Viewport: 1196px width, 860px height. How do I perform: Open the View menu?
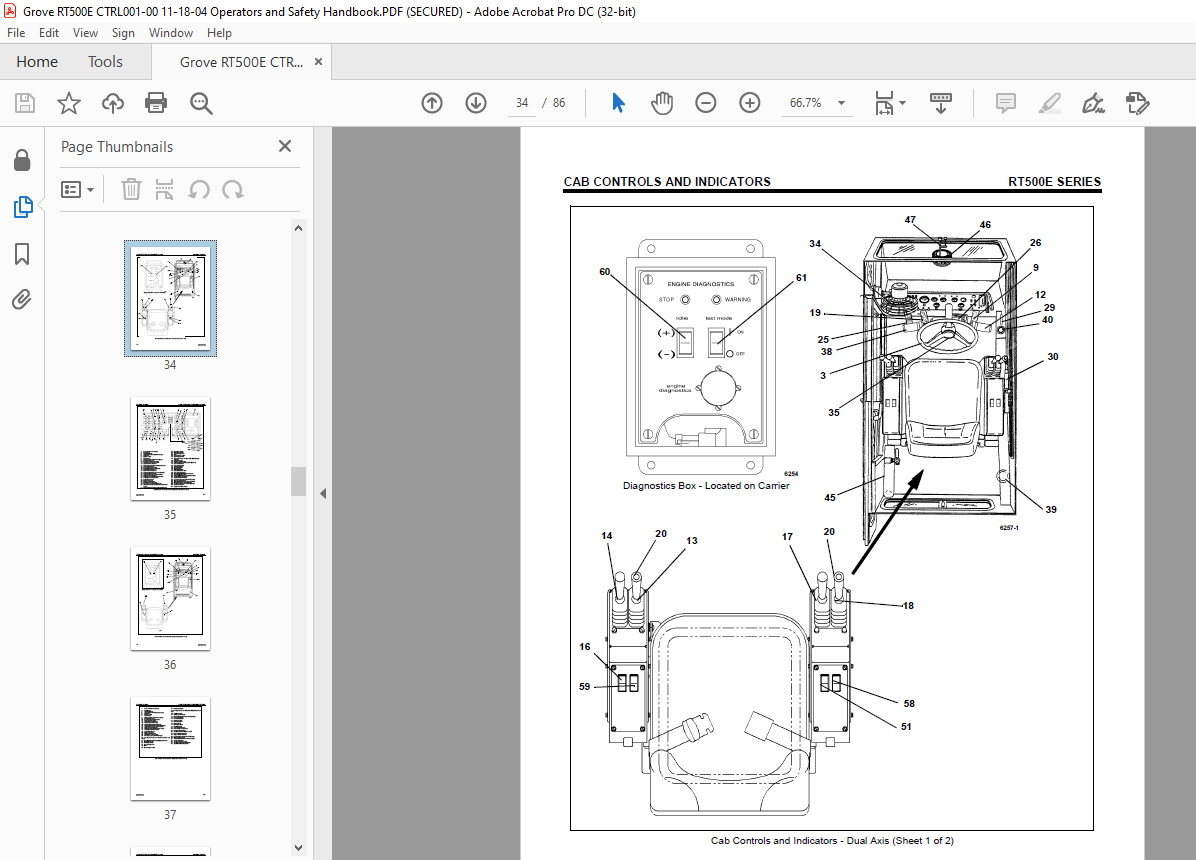pos(85,33)
